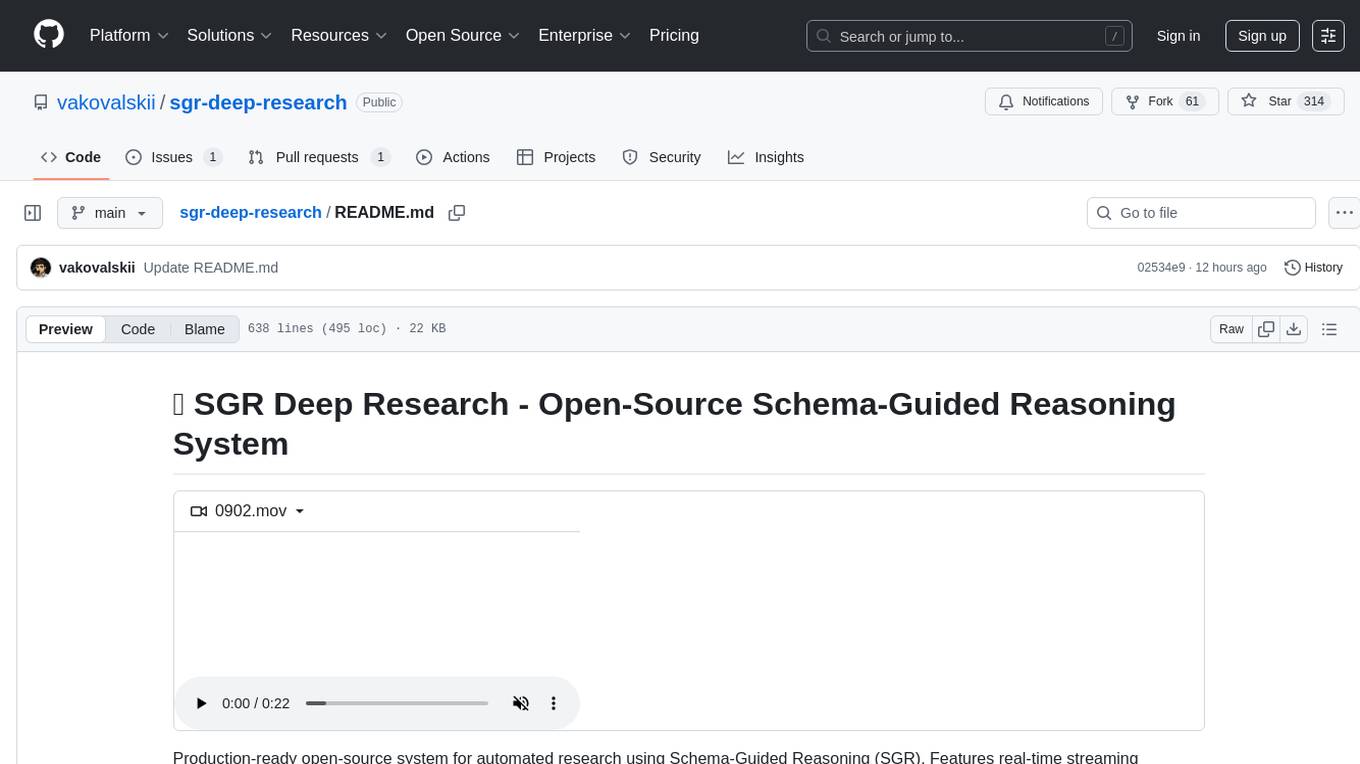Expand the Open Source menu
The height and width of the screenshot is (764, 1360).
[462, 35]
